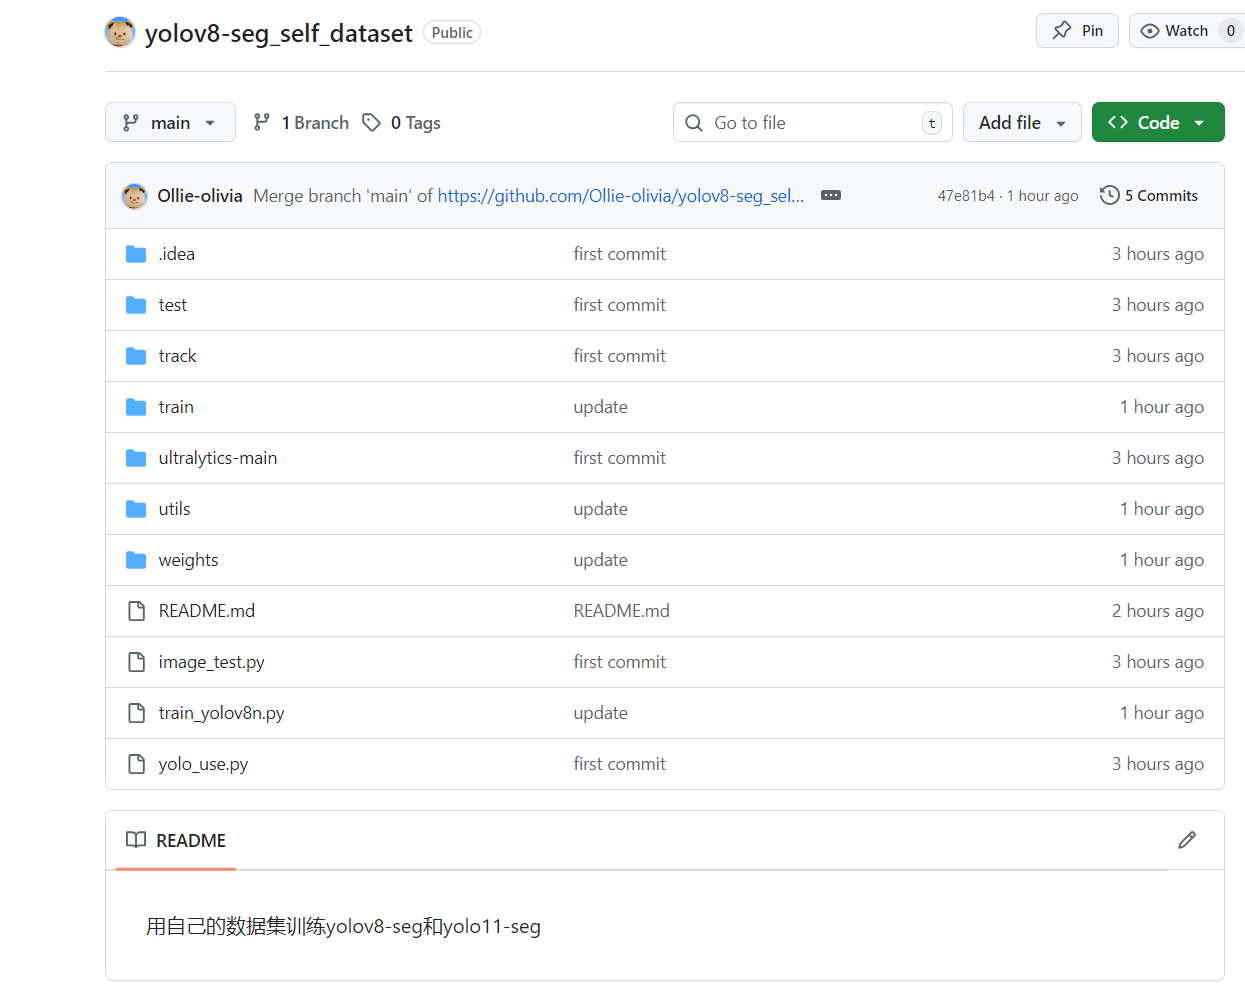
Task: Click the file icon next to image_test.py
Action: pyautogui.click(x=136, y=662)
